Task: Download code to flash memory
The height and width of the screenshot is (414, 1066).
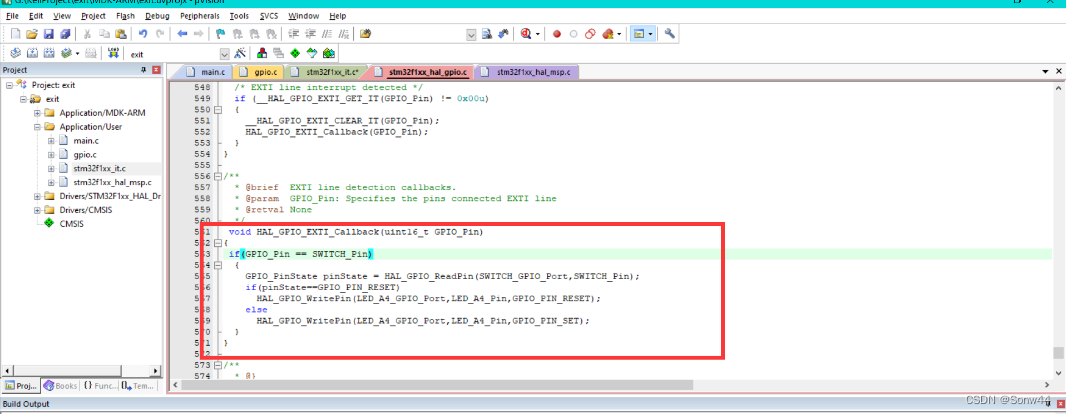Action: click(114, 53)
